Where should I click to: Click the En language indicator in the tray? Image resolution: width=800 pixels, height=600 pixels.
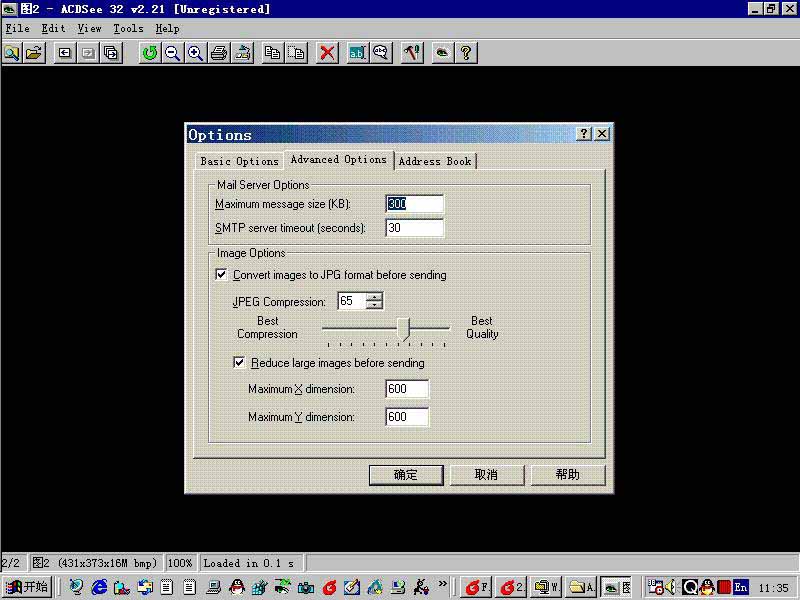click(740, 587)
